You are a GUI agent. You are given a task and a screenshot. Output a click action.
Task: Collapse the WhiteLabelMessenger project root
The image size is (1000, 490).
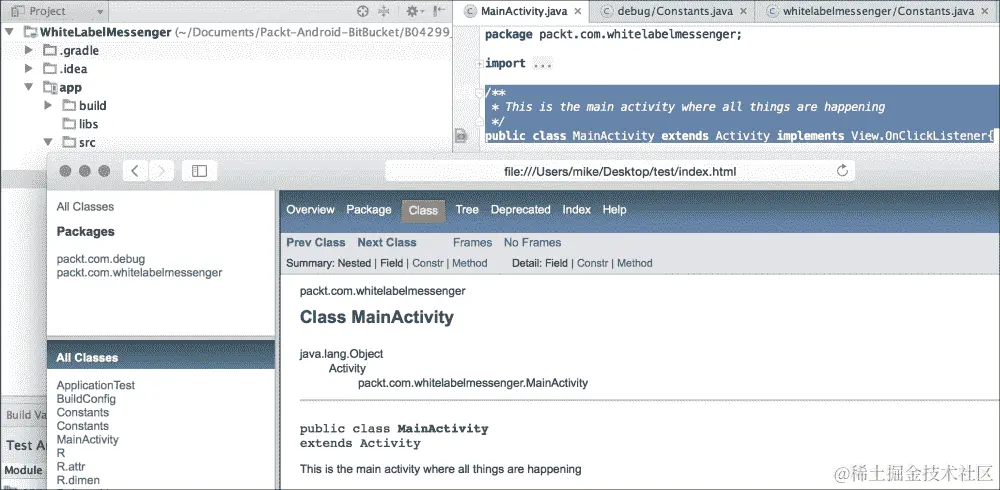(9, 32)
